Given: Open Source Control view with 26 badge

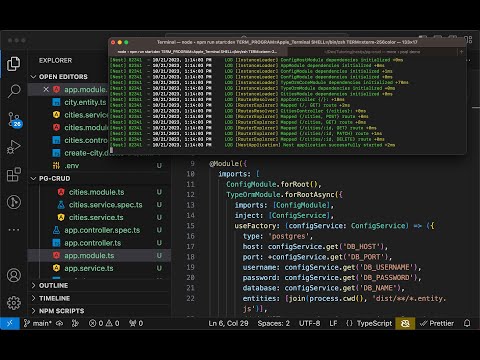Looking at the screenshot, I should (x=14, y=119).
